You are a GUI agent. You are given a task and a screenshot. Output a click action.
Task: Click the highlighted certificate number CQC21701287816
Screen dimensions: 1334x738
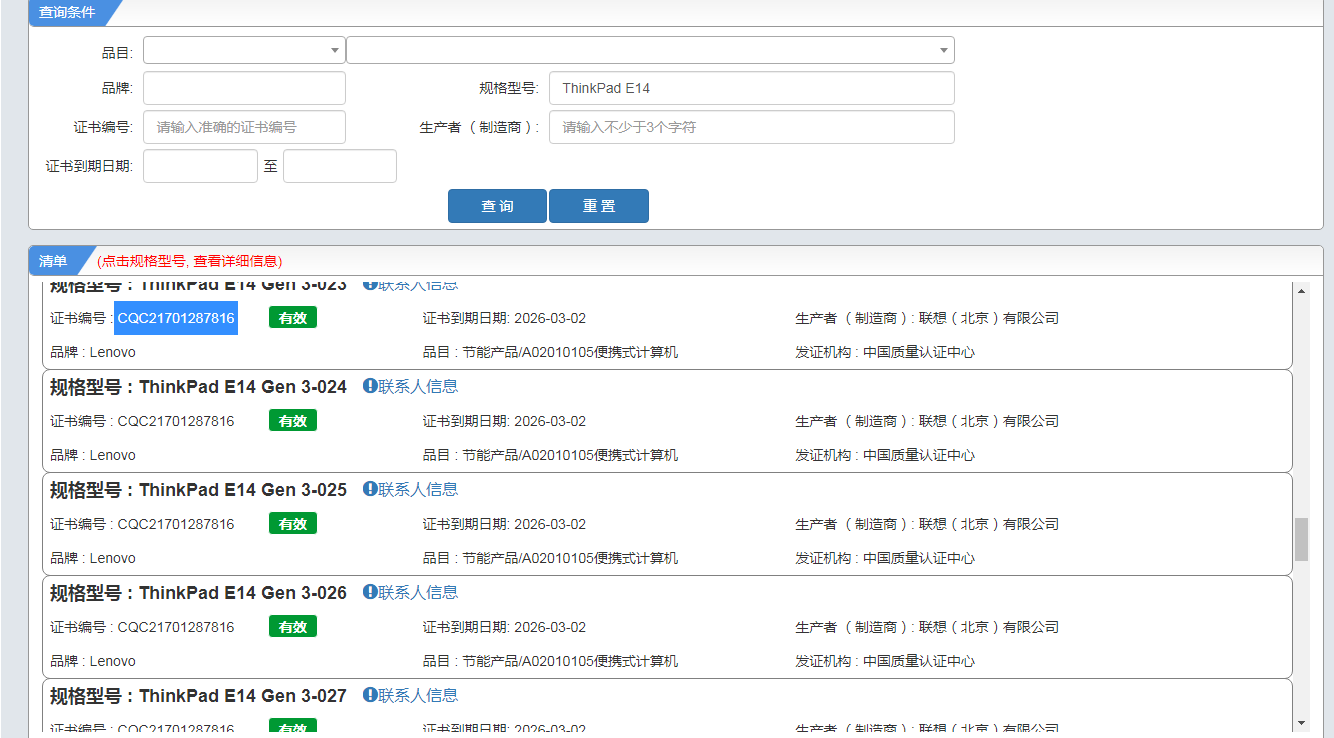click(176, 318)
